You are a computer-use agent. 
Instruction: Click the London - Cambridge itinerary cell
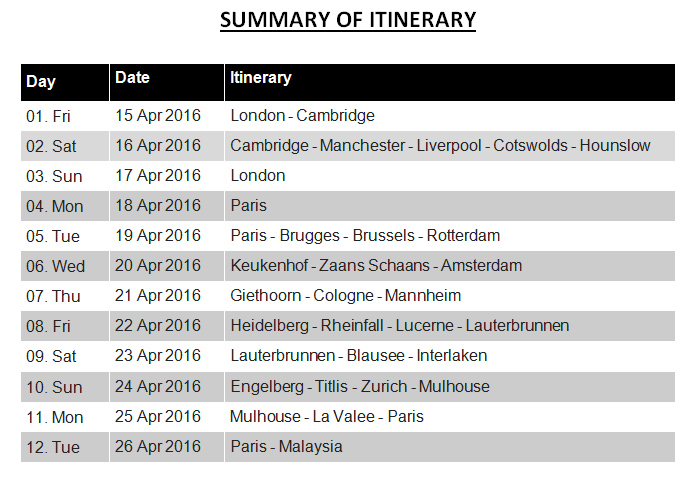tap(450, 116)
